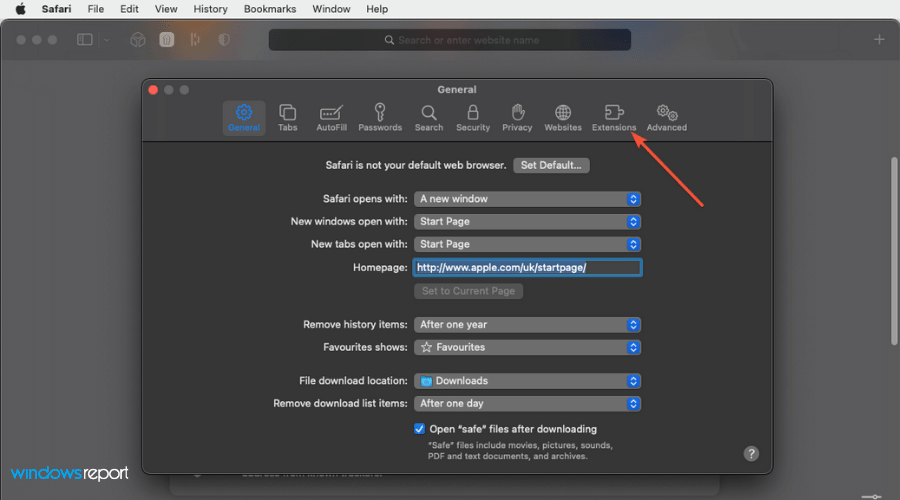Open the Websites preferences pane
This screenshot has height=500, width=900.
click(562, 118)
